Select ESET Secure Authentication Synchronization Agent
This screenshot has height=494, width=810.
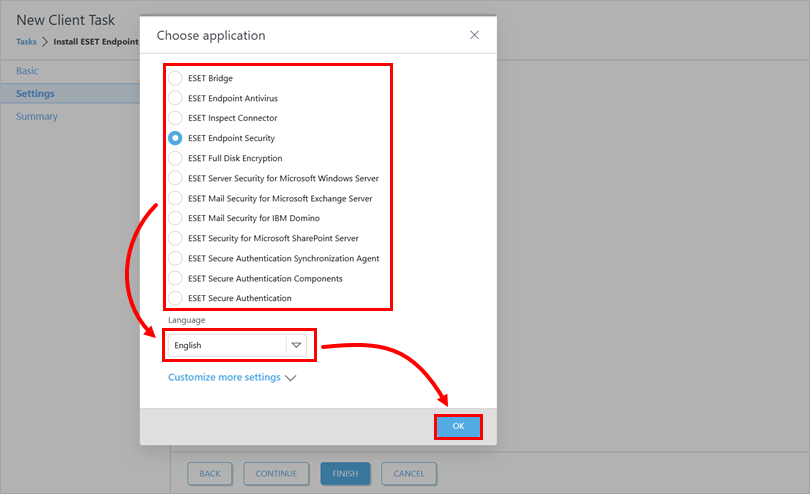coord(176,258)
